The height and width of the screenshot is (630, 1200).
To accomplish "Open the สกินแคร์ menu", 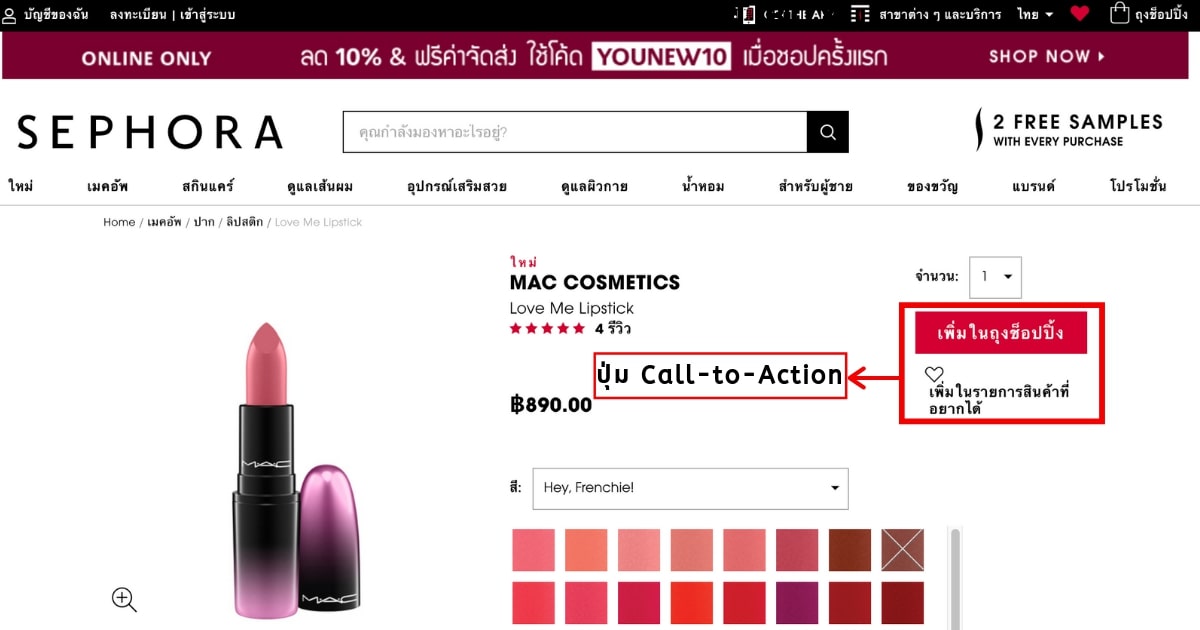I will [208, 186].
